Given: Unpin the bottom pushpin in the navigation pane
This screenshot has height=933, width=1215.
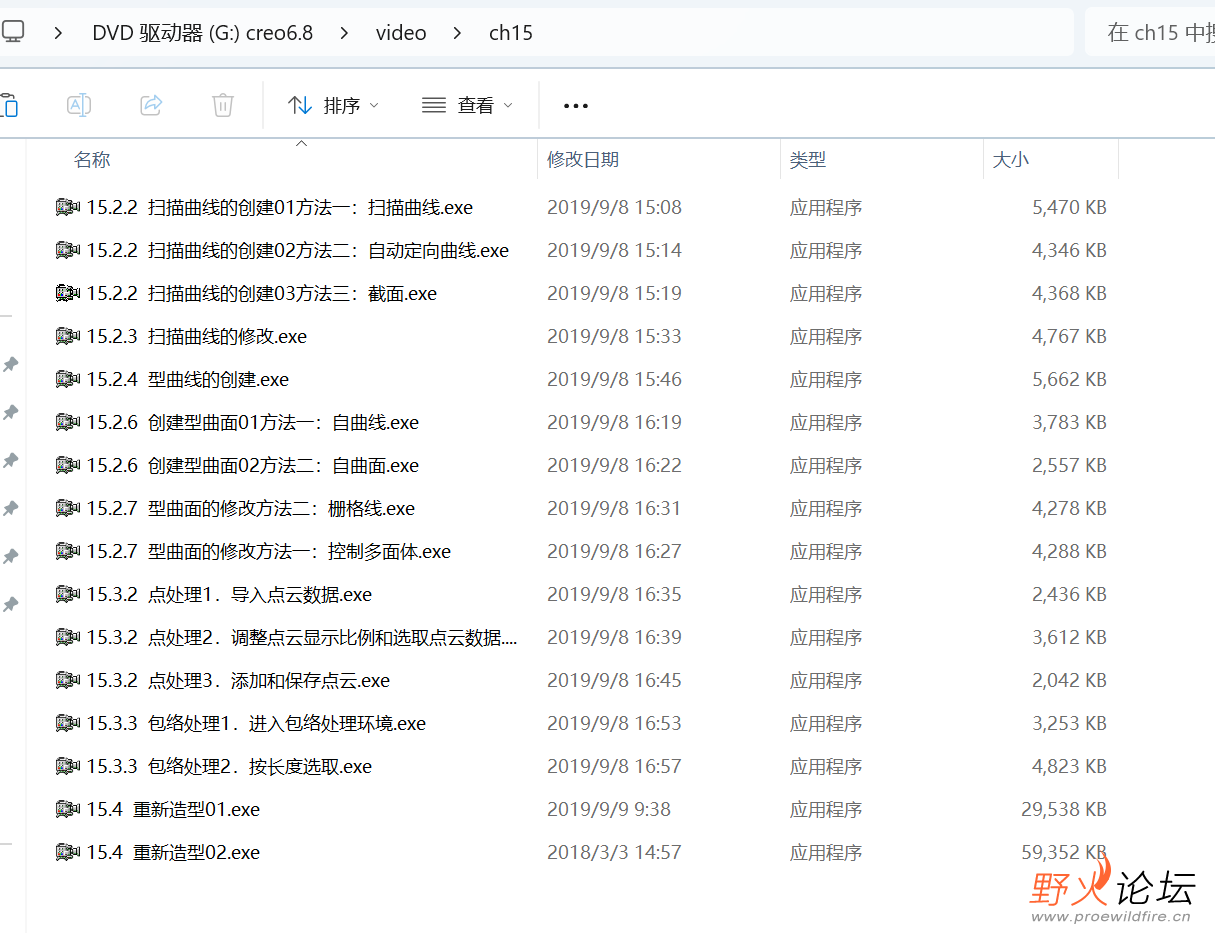Looking at the screenshot, I should (12, 604).
